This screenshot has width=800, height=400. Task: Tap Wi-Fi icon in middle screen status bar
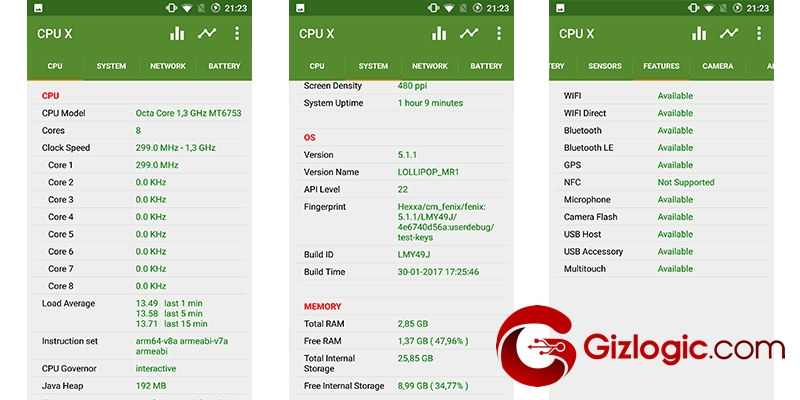(448, 8)
